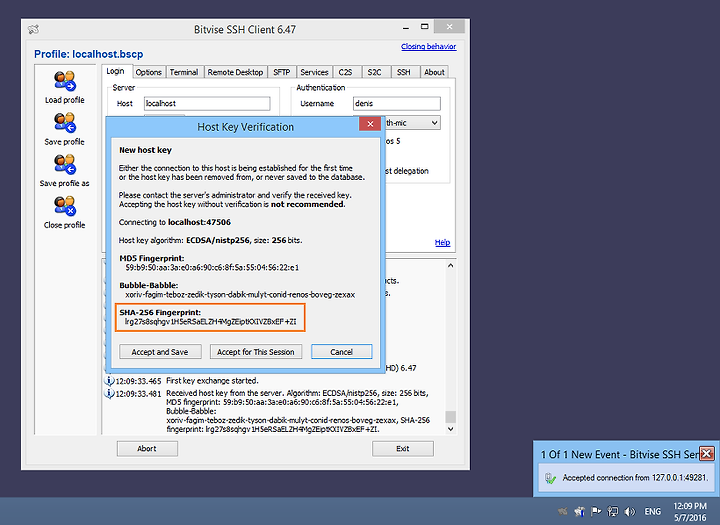
Task: Click 'First key exchange started.' log entry
Action: point(212,381)
